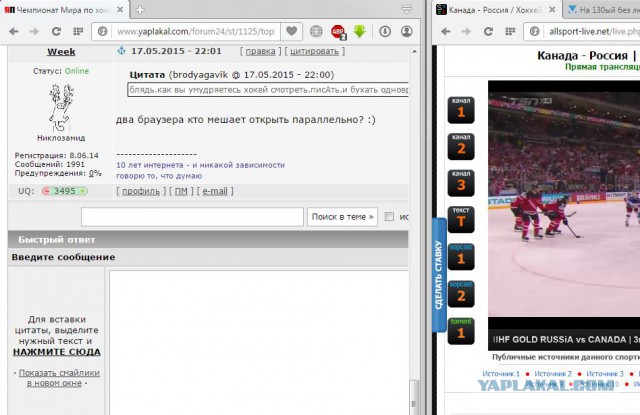Screen dimensions: 640x415
Task: Click the allsport-live.net address bar
Action: (x=594, y=31)
